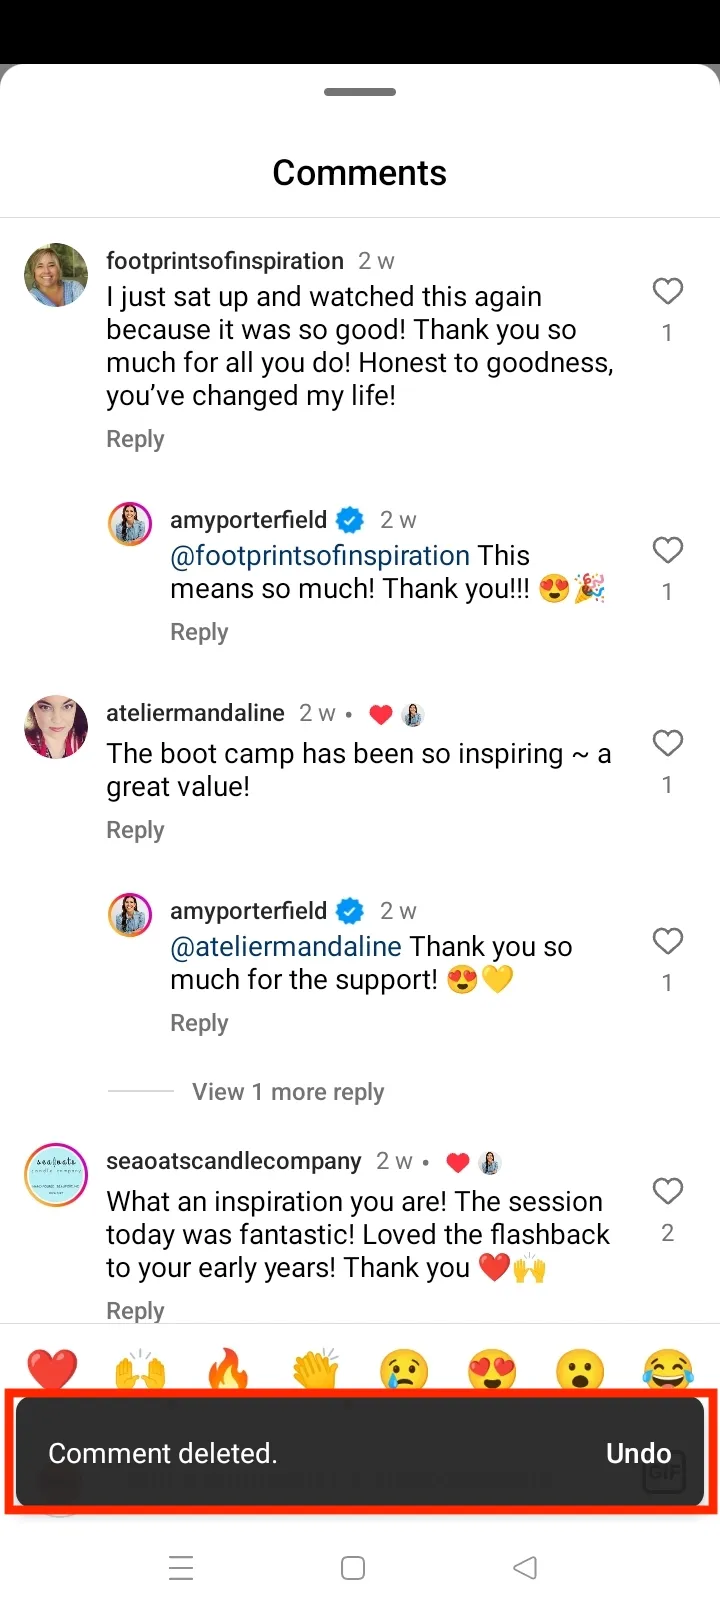Reply to ateliermandaline's comment
The height and width of the screenshot is (1612, 720).
pyautogui.click(x=135, y=830)
